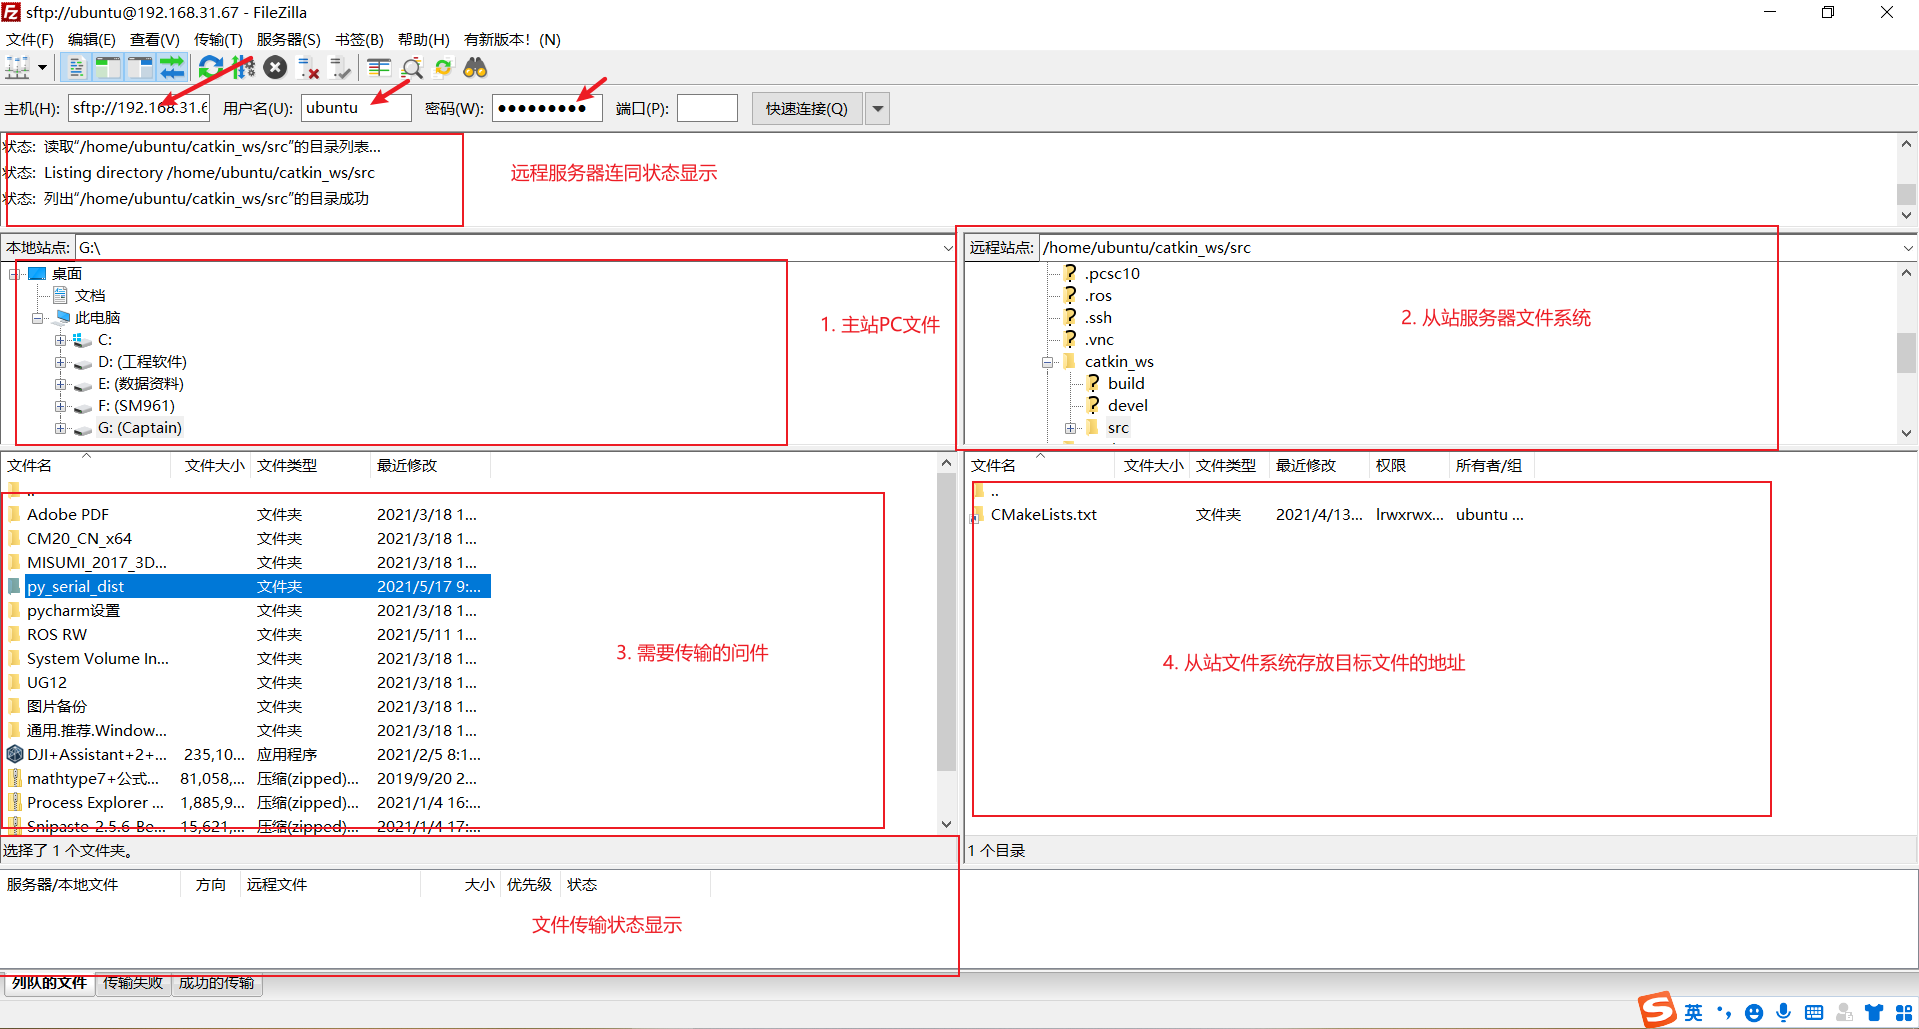Collapse the remote catkin_ws folder node

(1048, 362)
